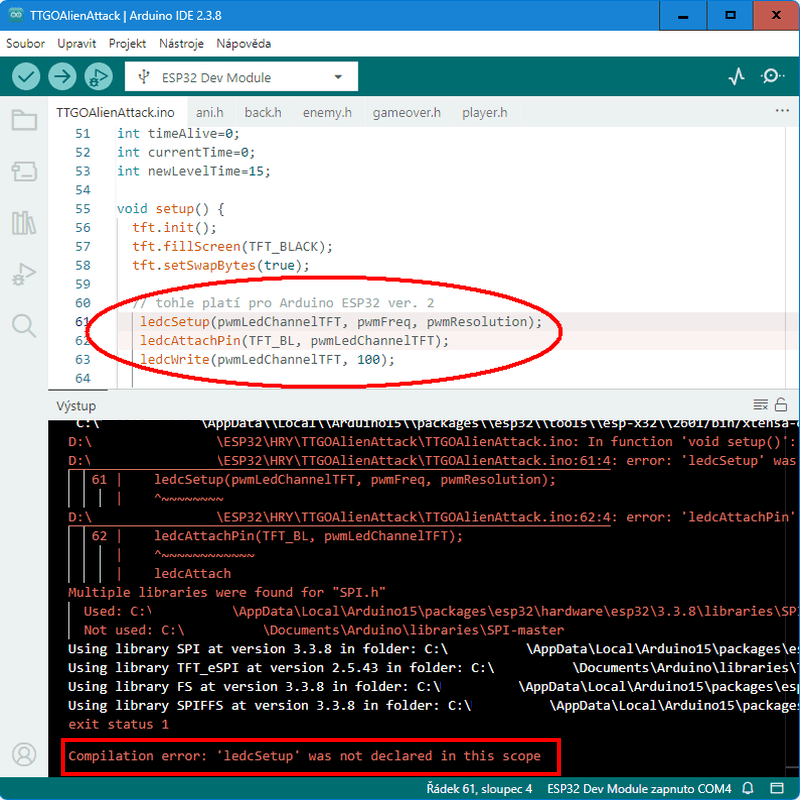This screenshot has height=800, width=800.
Task: Click 'Using library SPIFFS' output line
Action: [432, 706]
